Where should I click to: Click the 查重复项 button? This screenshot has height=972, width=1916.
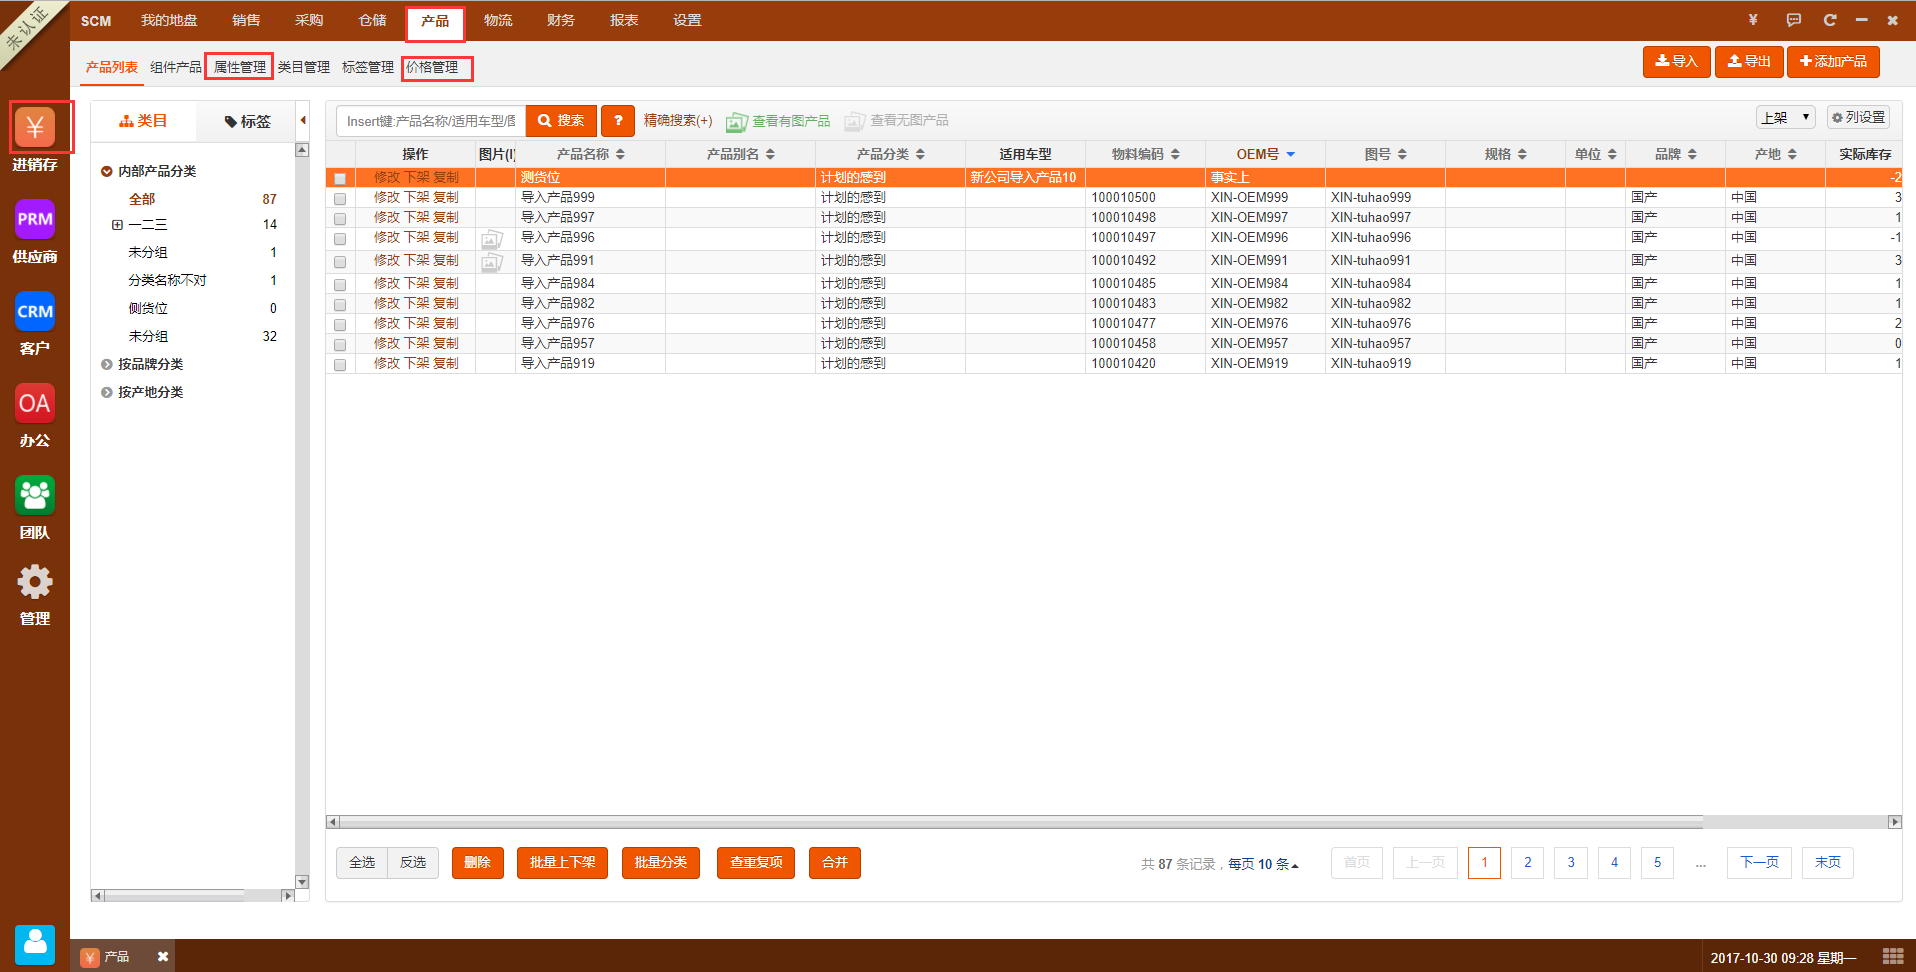[x=756, y=862]
